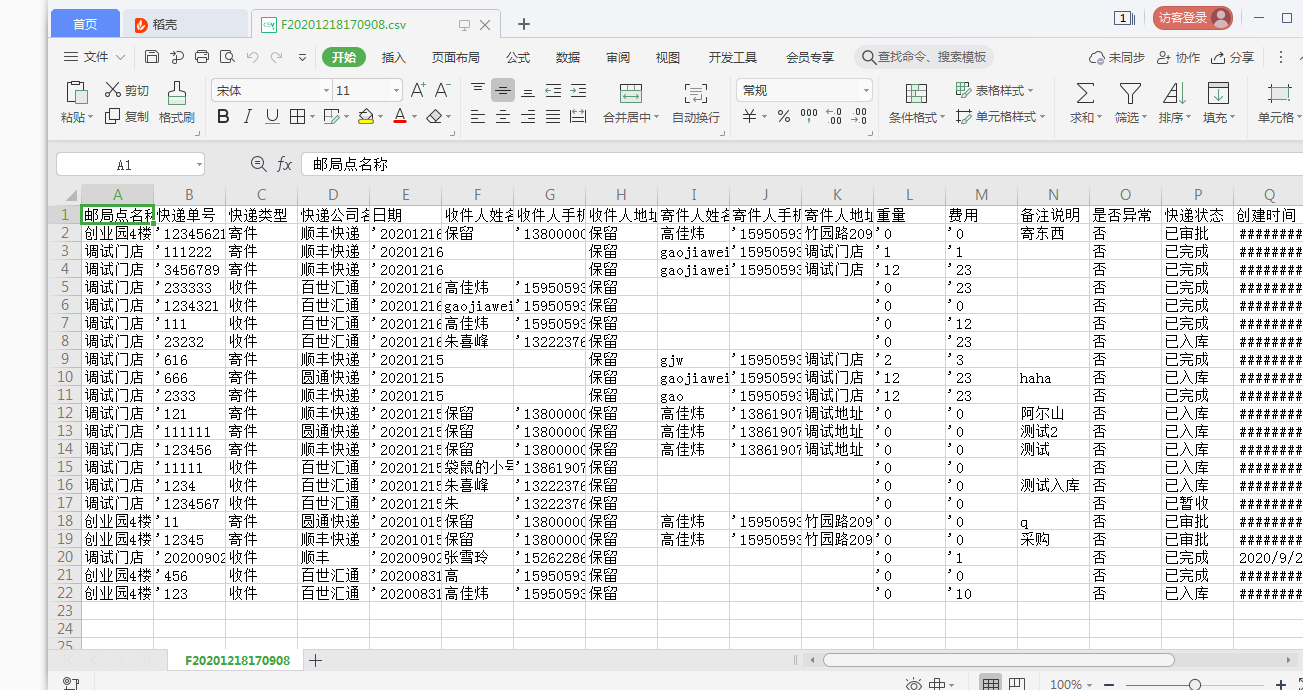Click the Copy (复制) button
Screen dimensions: 1303x690
(x=127, y=117)
